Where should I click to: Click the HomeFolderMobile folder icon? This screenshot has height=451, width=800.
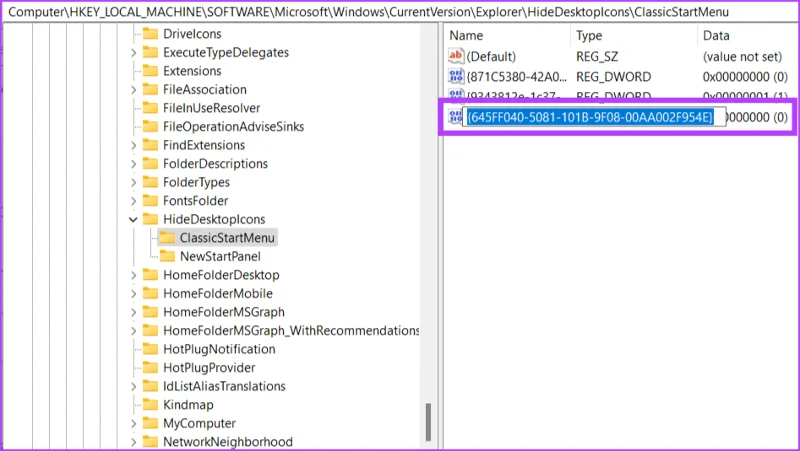click(x=150, y=293)
